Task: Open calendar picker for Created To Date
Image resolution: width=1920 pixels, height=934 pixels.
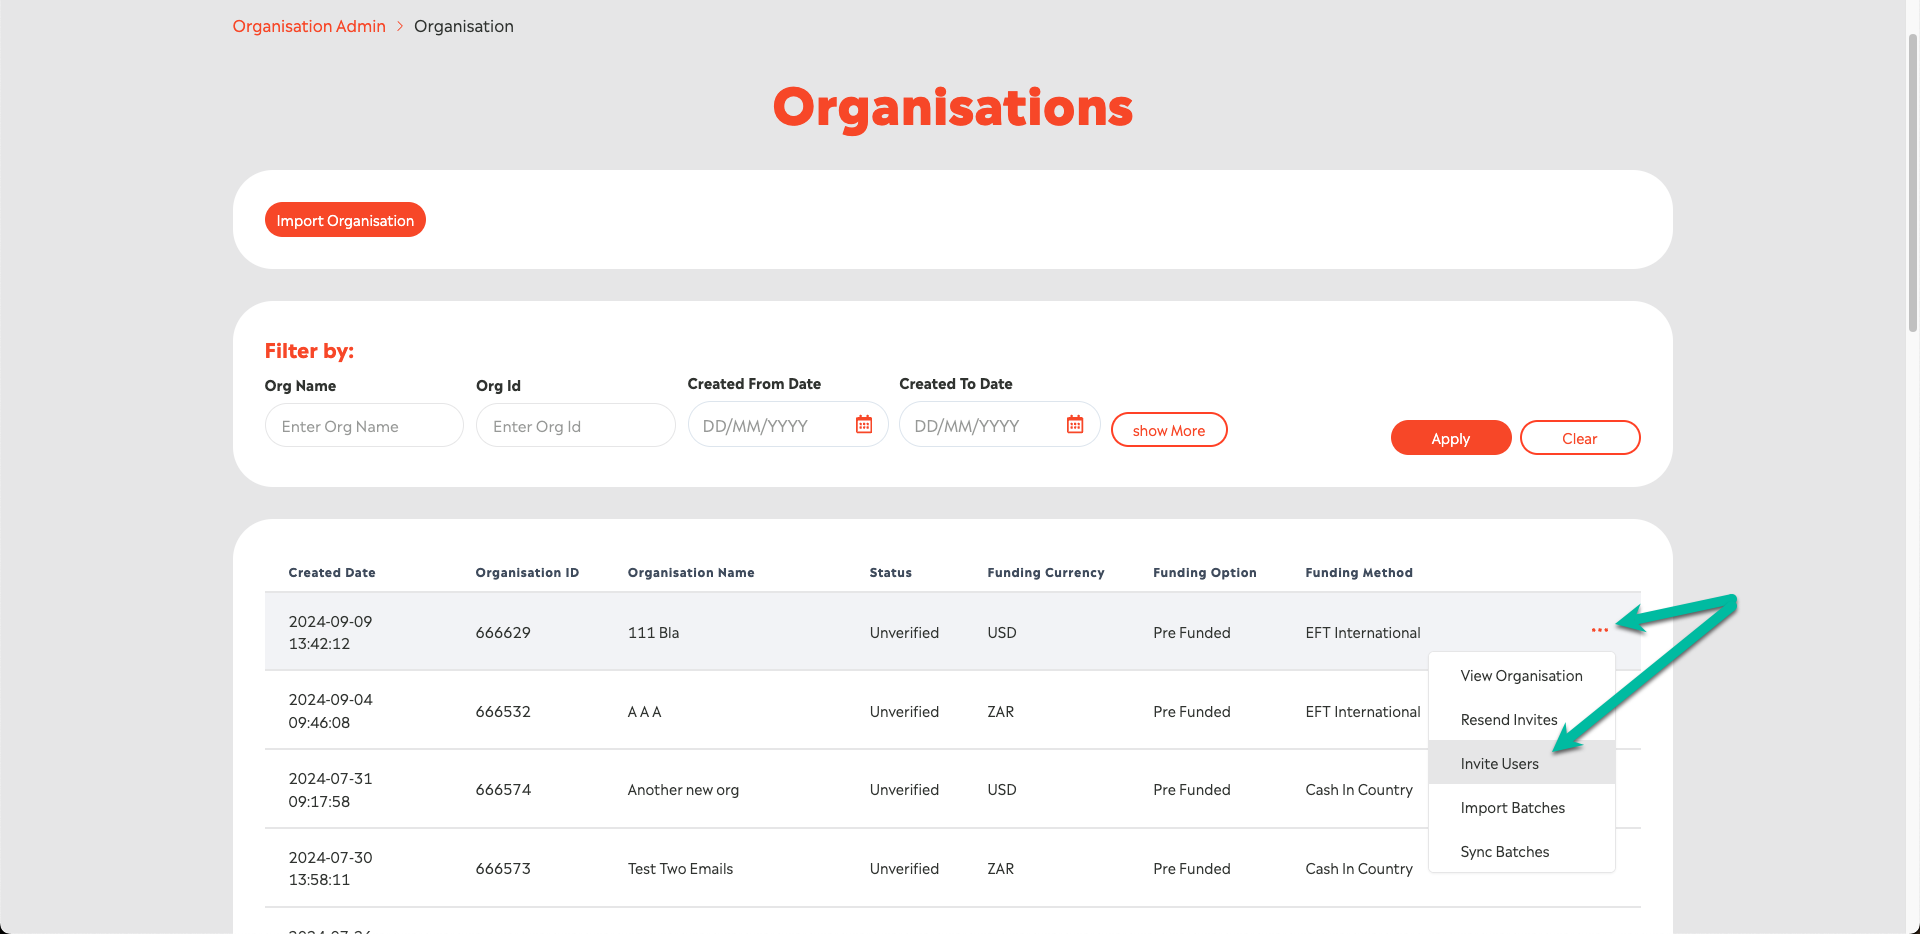Action: point(1075,425)
